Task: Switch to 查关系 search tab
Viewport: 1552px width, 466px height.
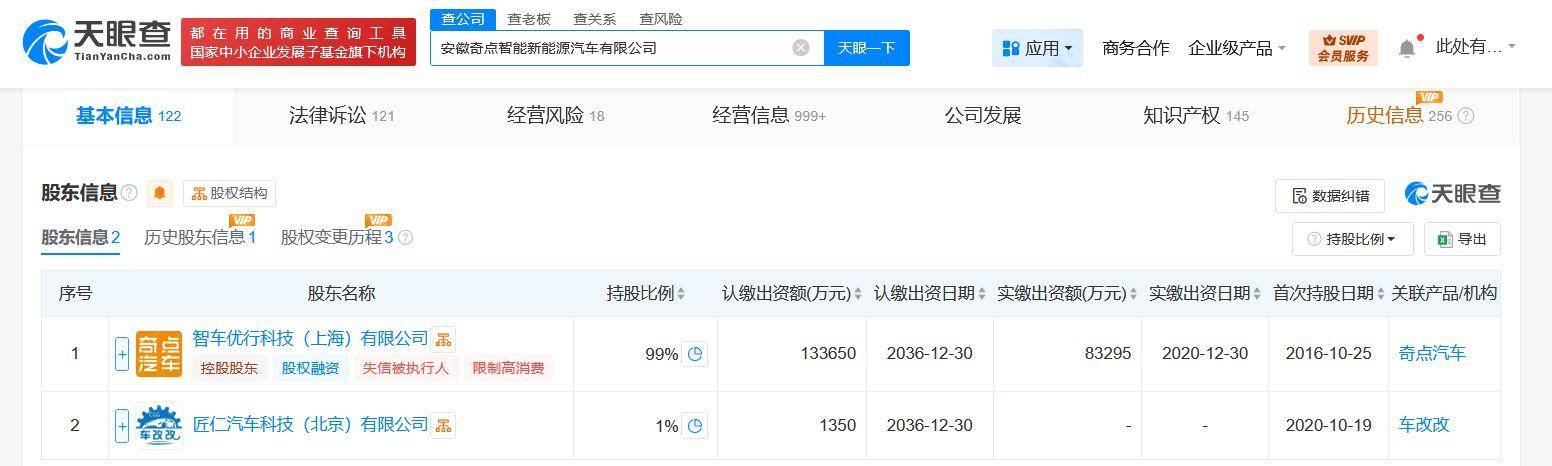Action: click(x=595, y=19)
